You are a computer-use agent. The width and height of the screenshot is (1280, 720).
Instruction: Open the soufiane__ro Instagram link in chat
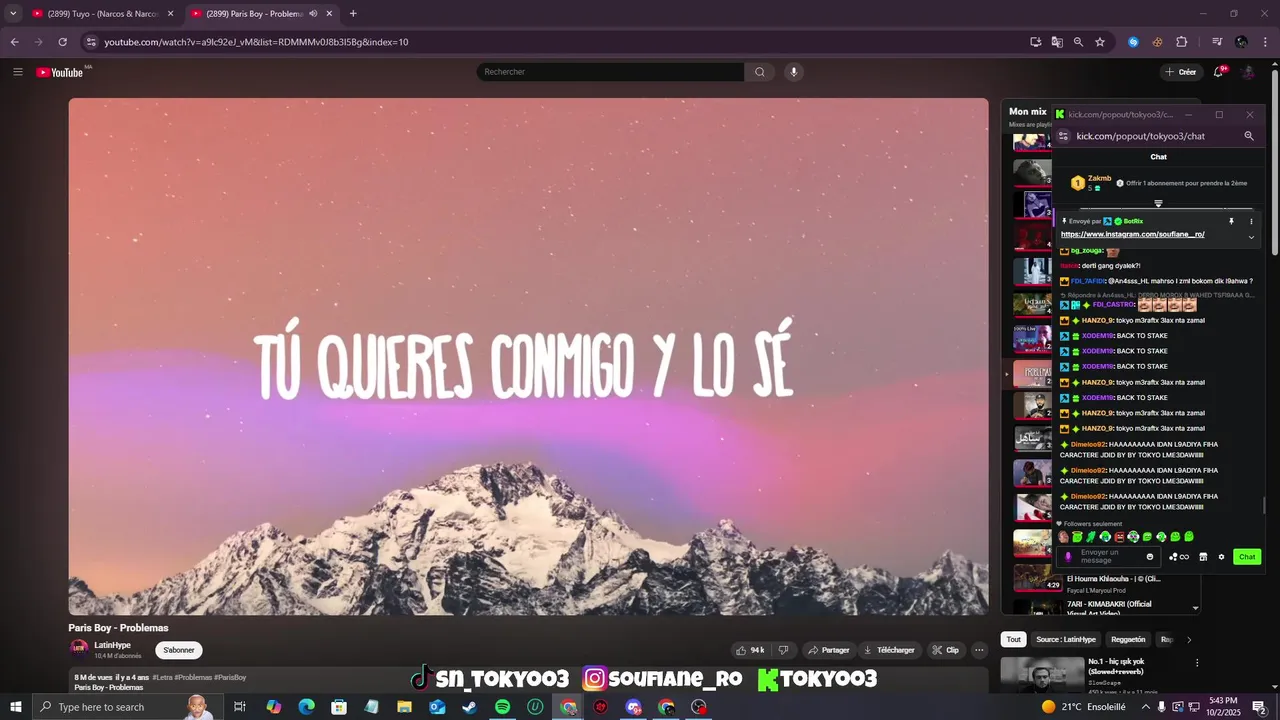click(1132, 234)
